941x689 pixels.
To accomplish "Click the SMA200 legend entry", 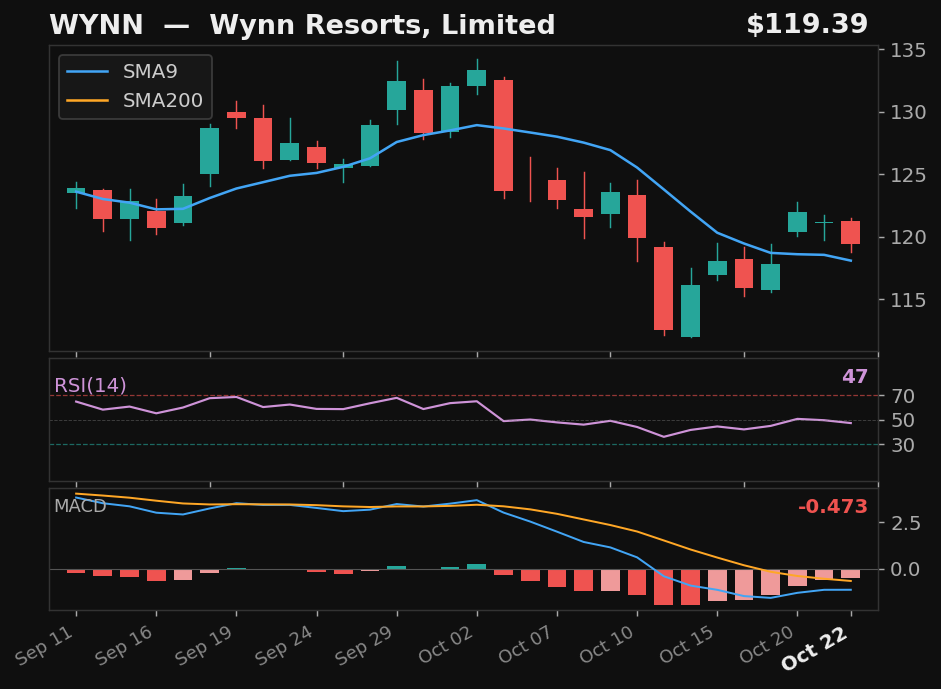I will pyautogui.click(x=134, y=100).
